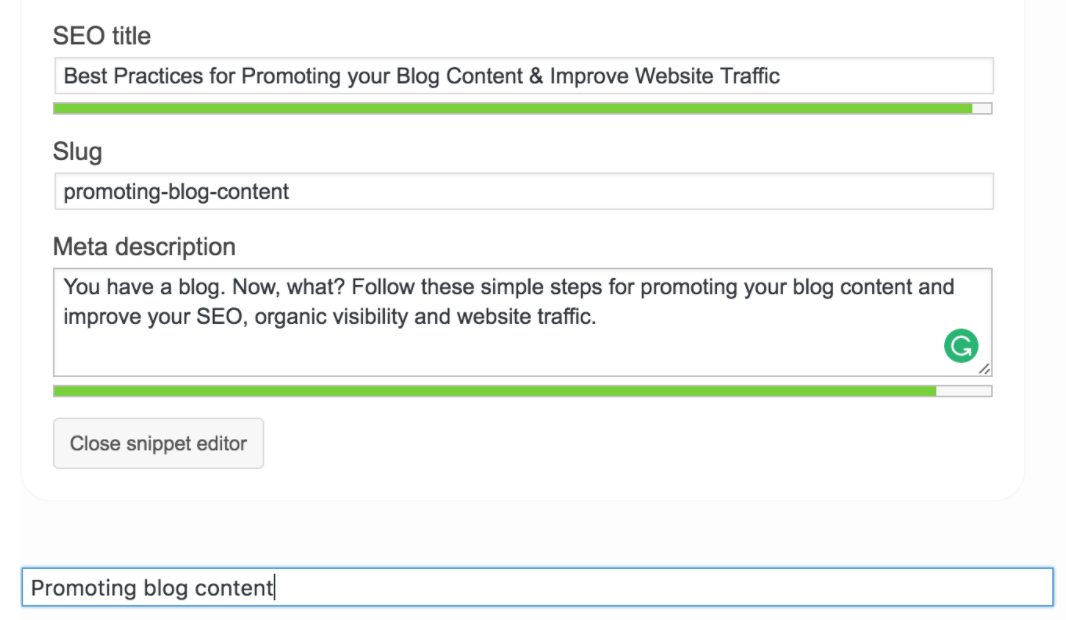Click the green Grammarly icon

tap(961, 346)
